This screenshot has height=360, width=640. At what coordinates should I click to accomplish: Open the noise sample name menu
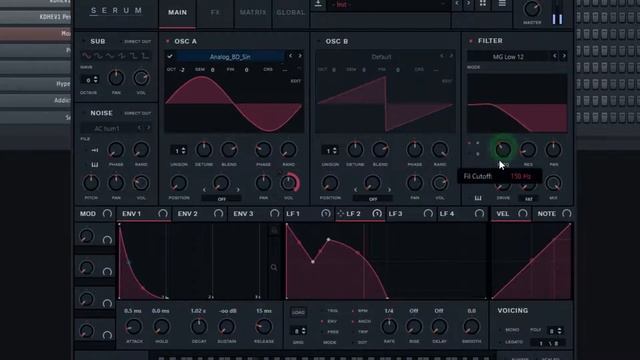point(107,129)
